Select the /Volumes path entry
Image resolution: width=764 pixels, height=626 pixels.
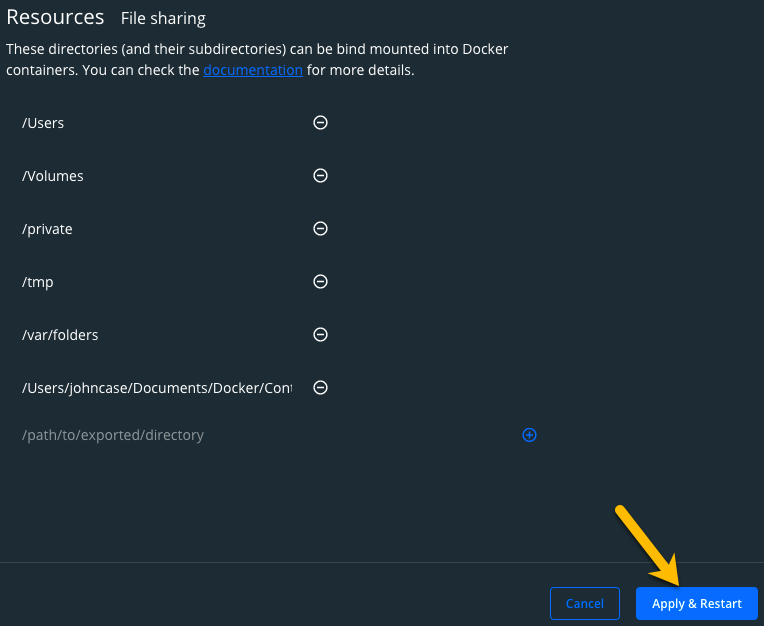pos(53,176)
